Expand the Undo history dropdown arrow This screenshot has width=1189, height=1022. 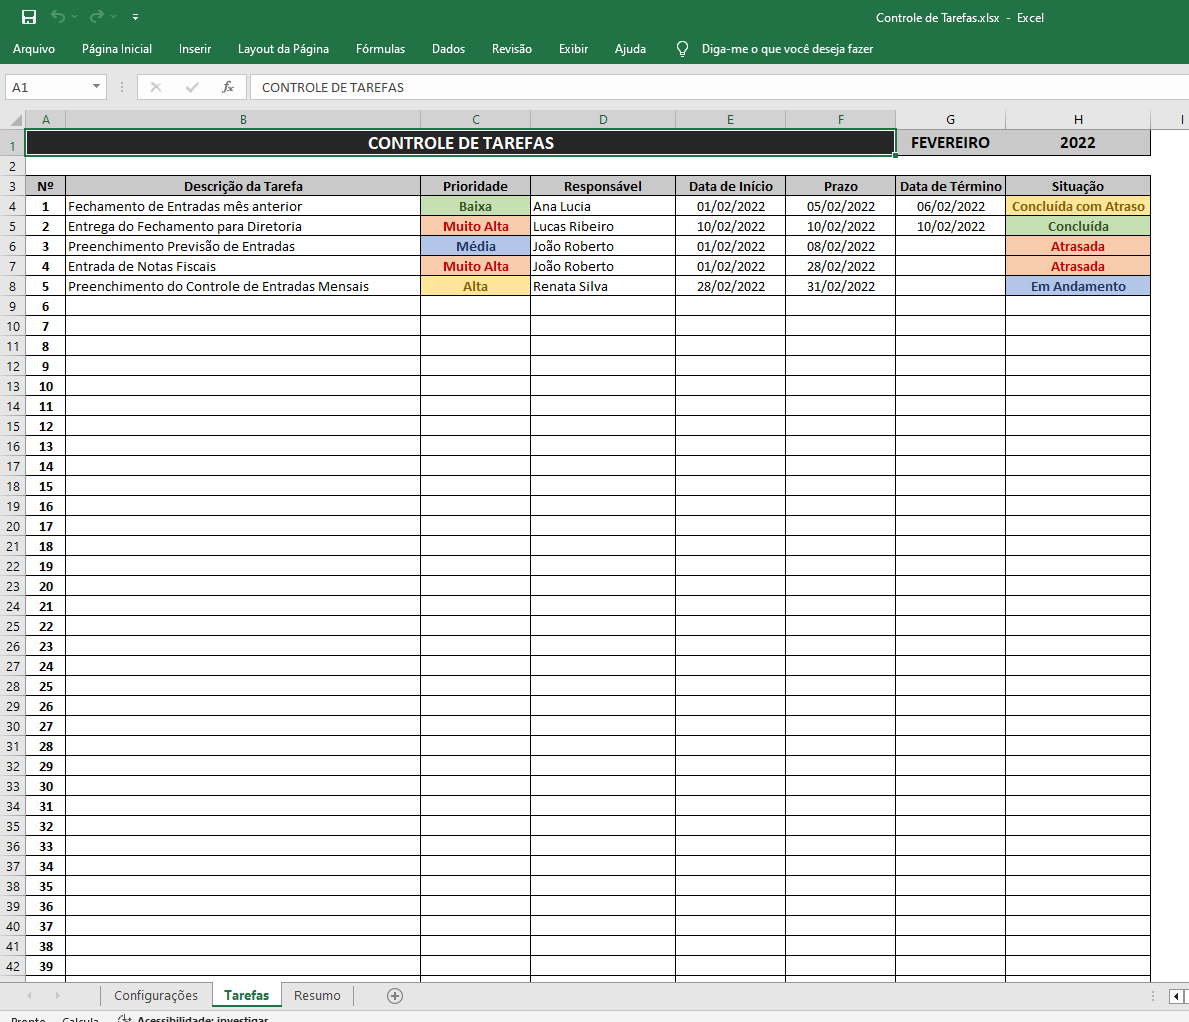(74, 17)
